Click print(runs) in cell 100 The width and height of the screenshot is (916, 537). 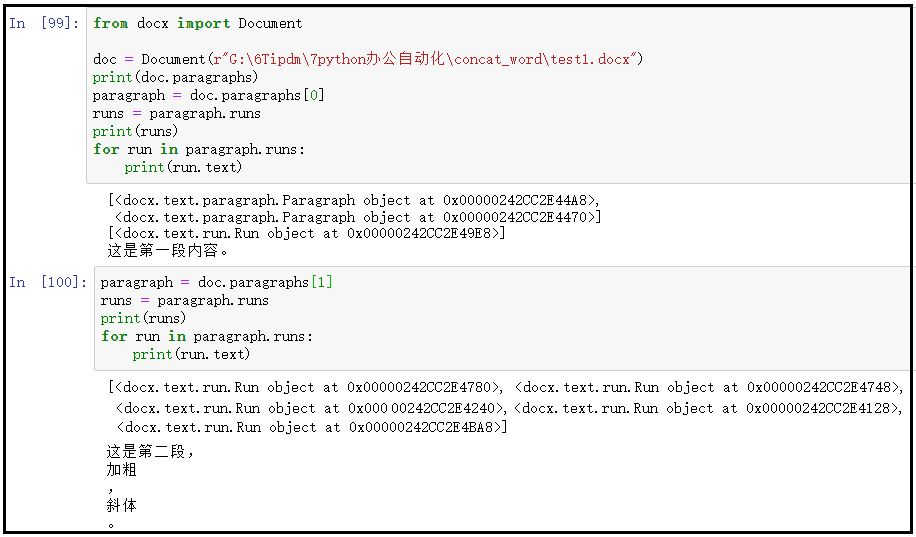click(x=143, y=318)
